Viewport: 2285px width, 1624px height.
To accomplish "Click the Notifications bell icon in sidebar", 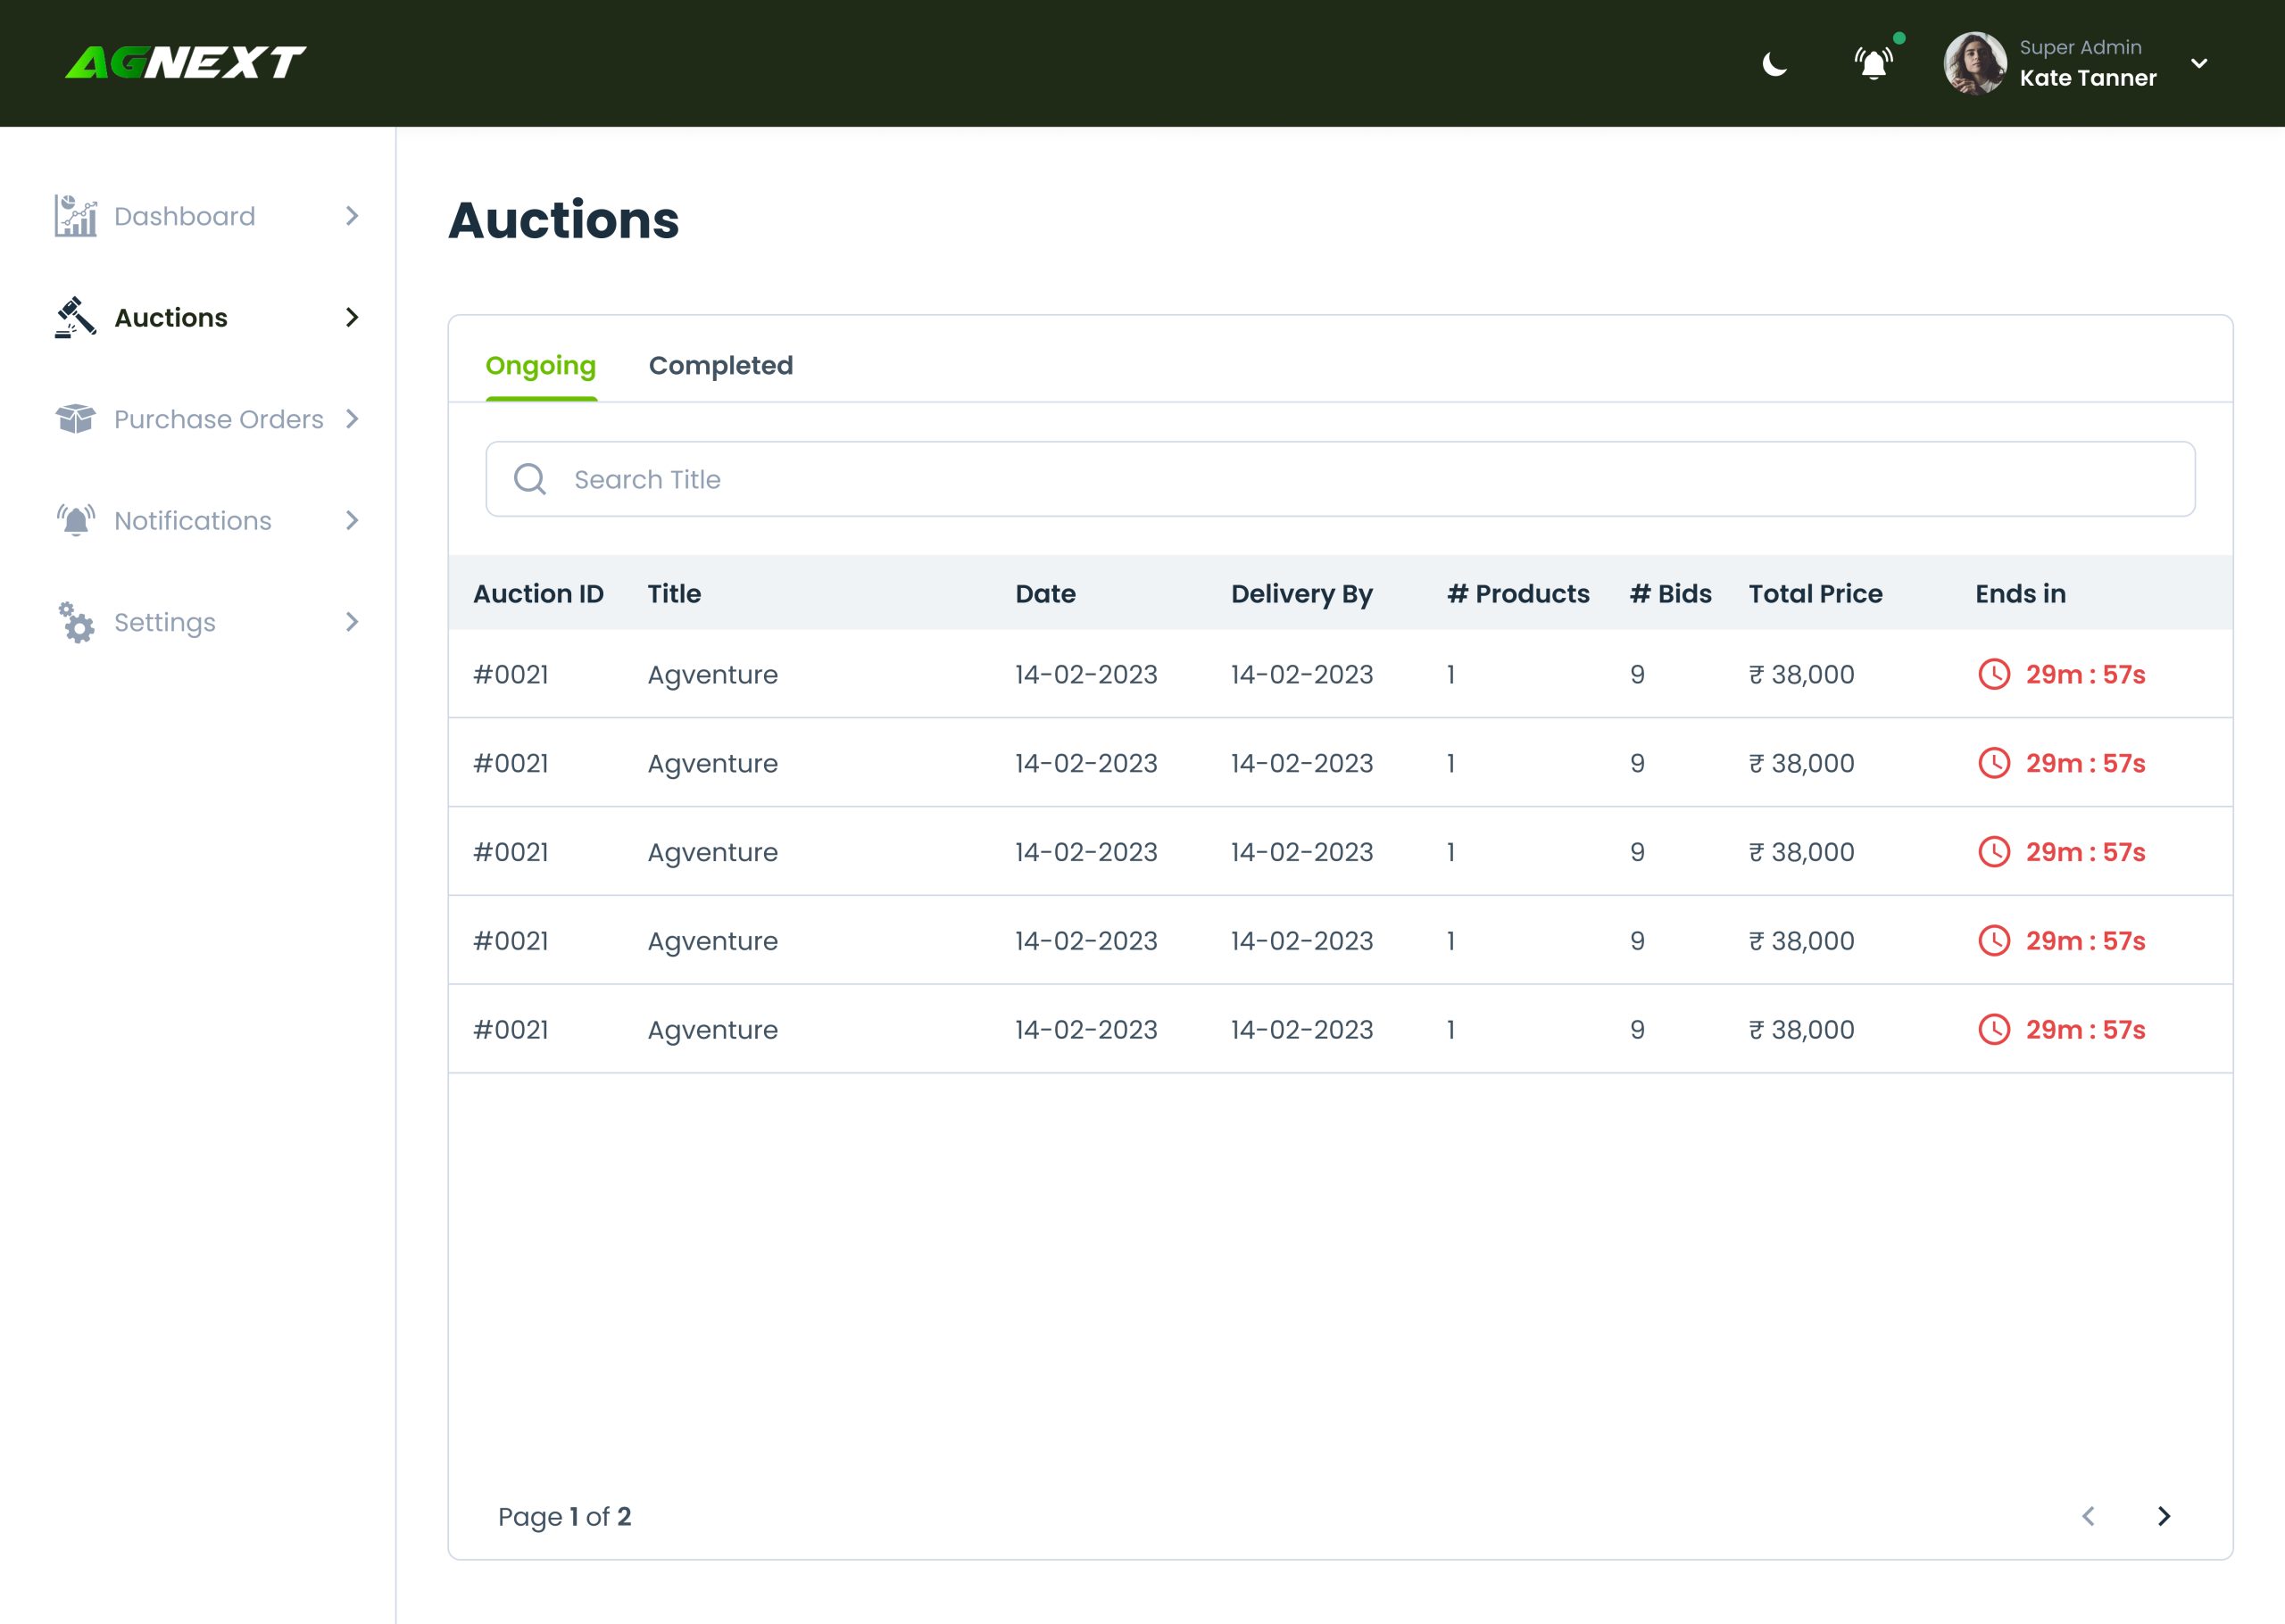I will 76,521.
